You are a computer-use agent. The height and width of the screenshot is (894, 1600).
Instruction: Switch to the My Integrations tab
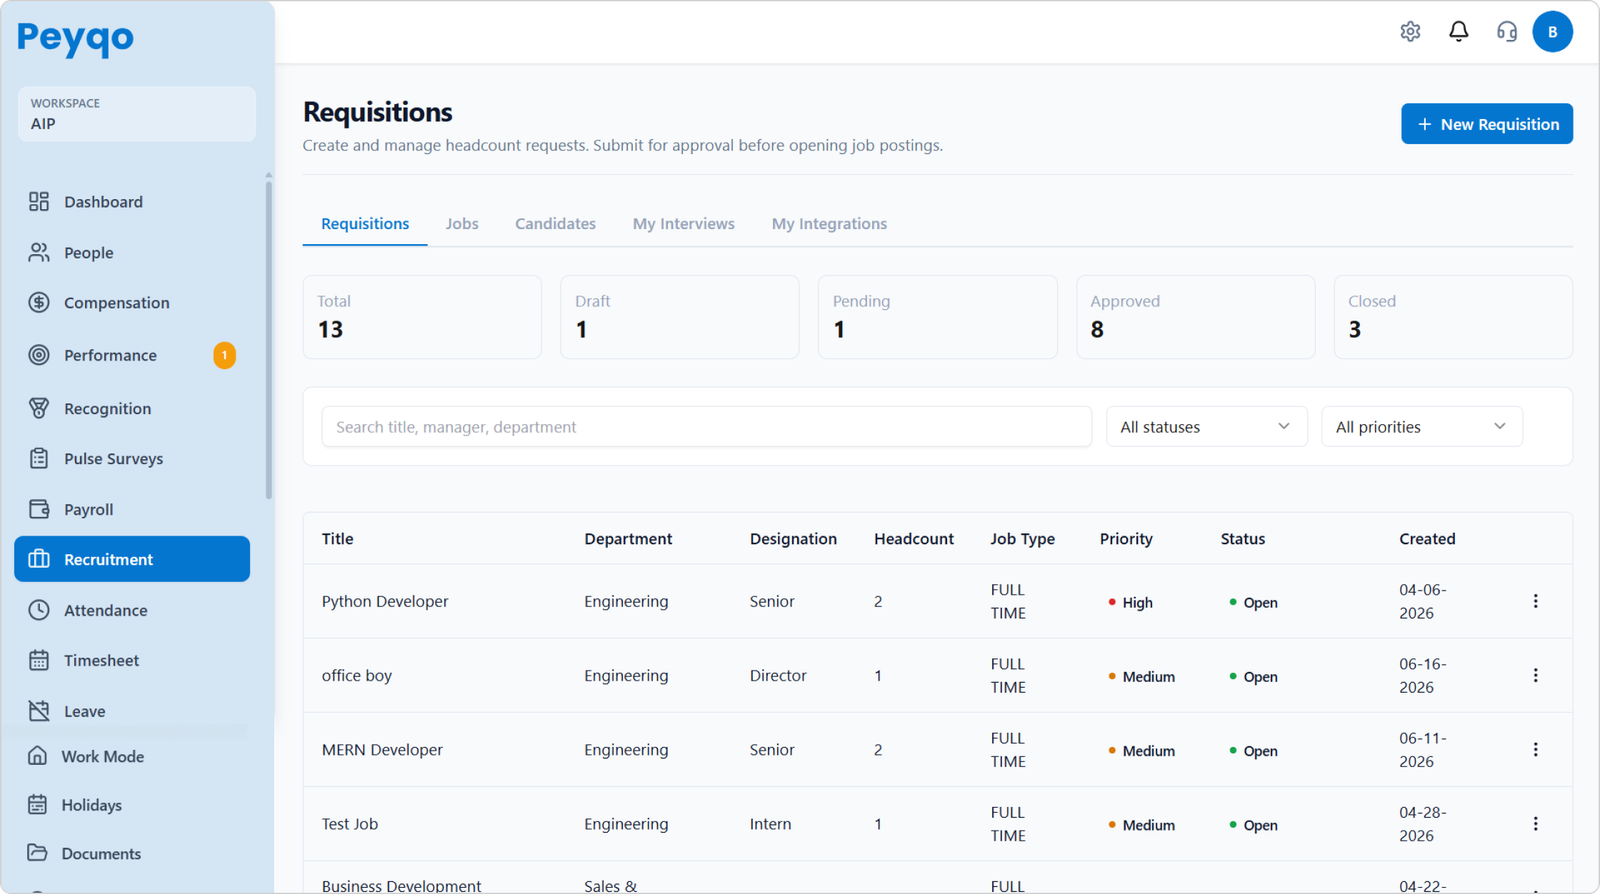[829, 224]
